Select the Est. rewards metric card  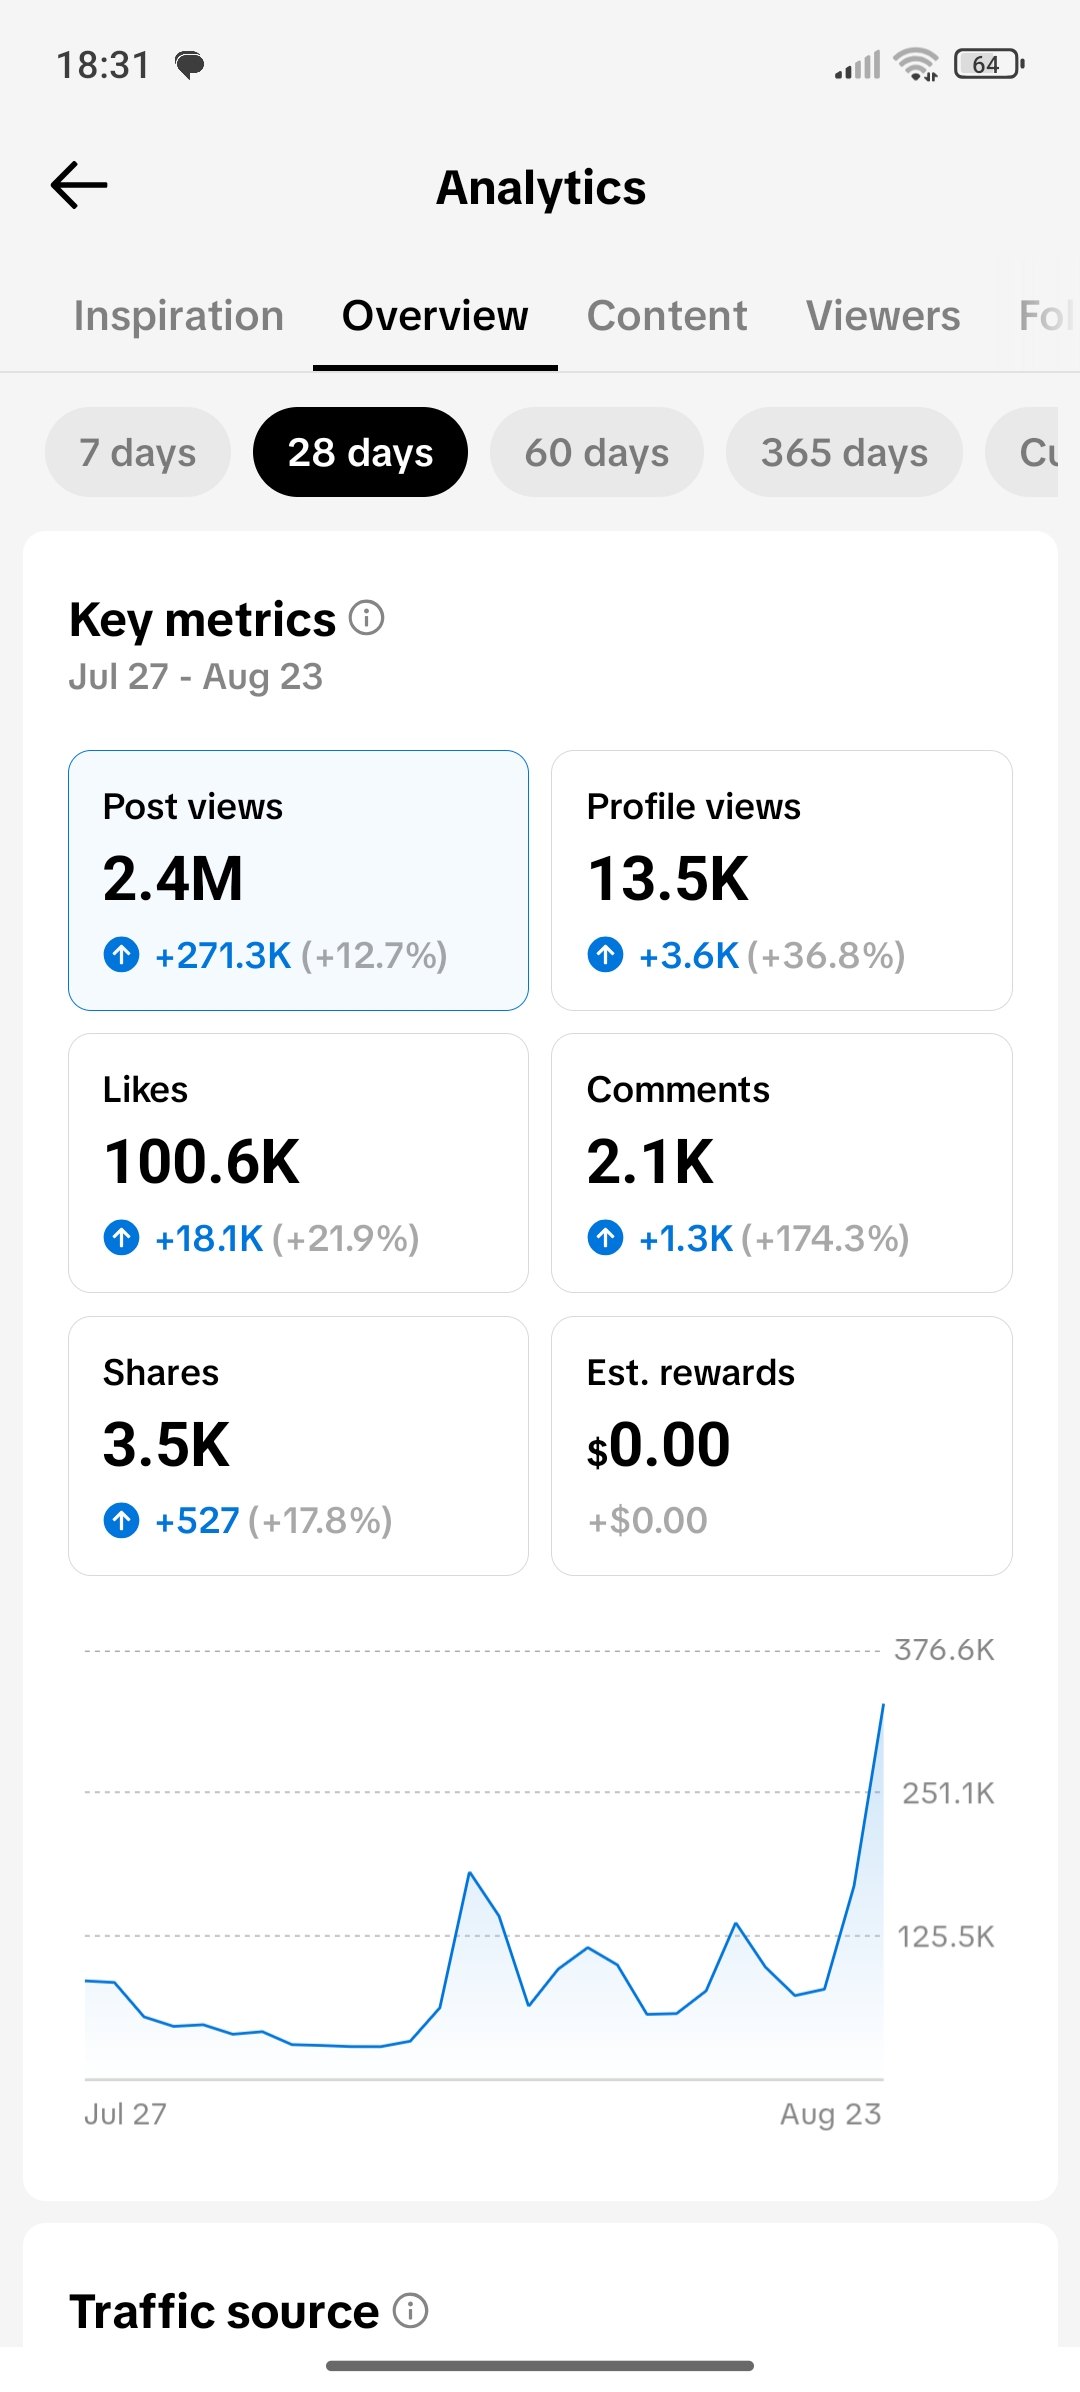tap(782, 1446)
